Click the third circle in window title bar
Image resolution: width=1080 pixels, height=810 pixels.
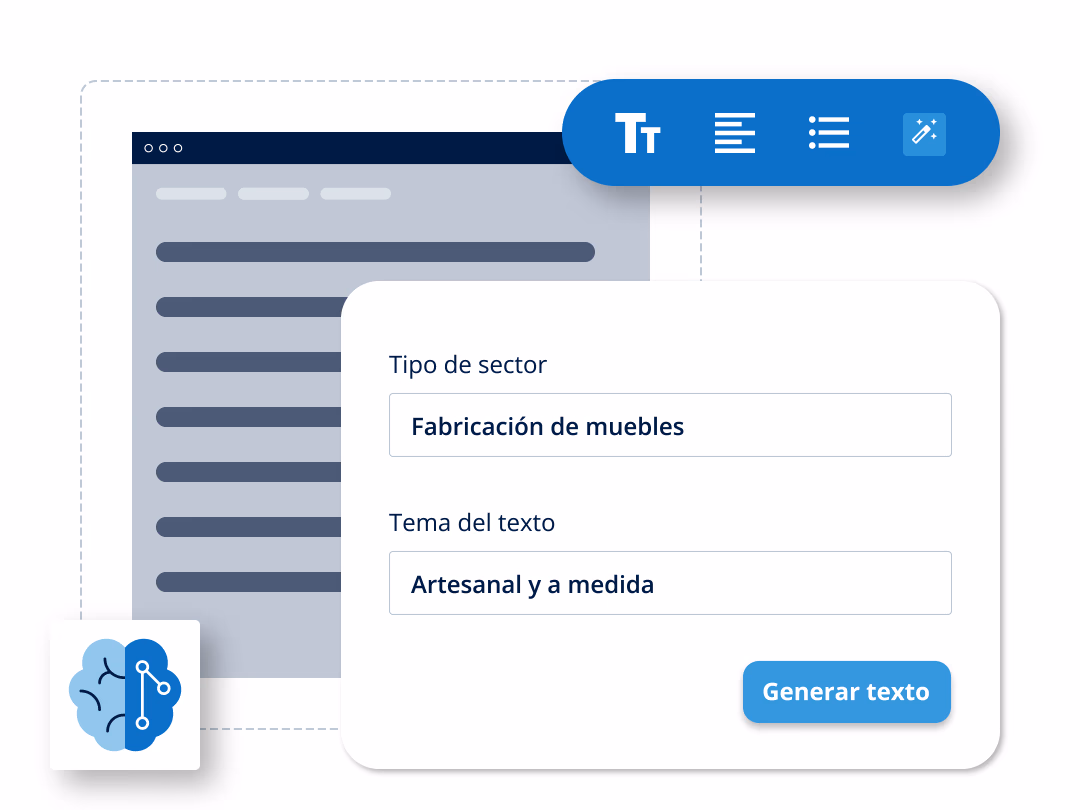click(x=178, y=148)
